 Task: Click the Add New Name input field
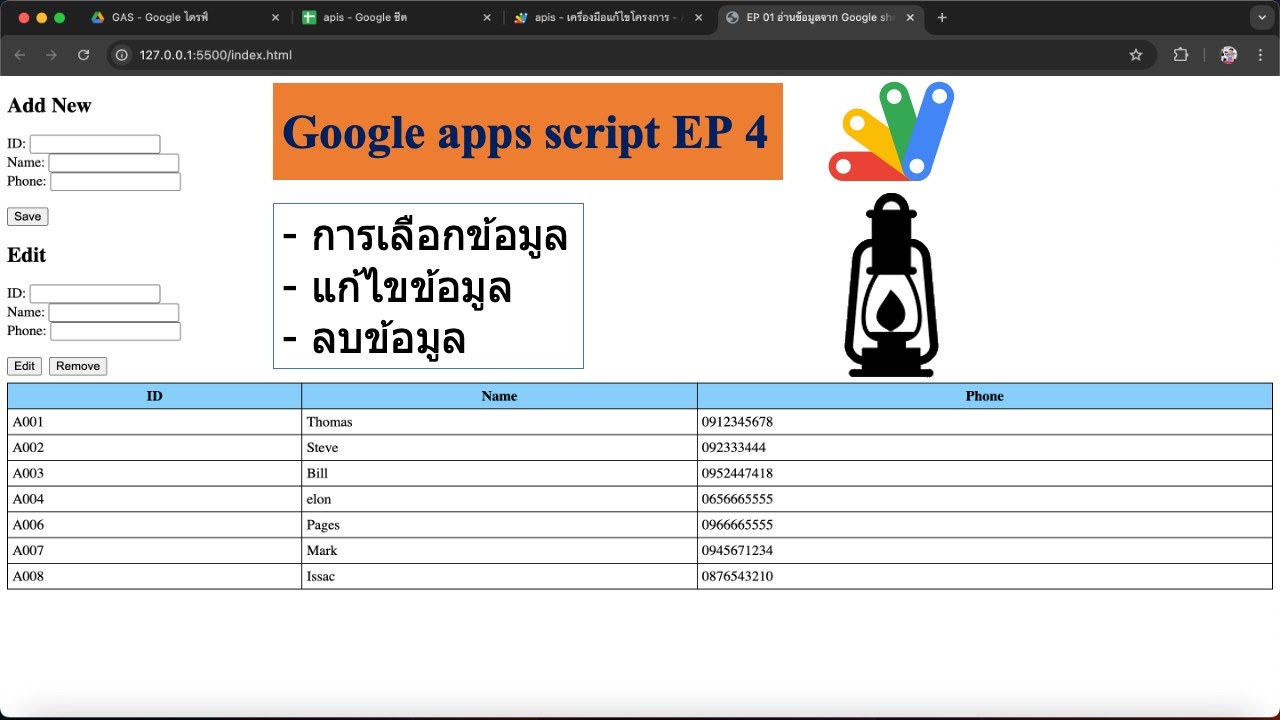click(x=114, y=163)
